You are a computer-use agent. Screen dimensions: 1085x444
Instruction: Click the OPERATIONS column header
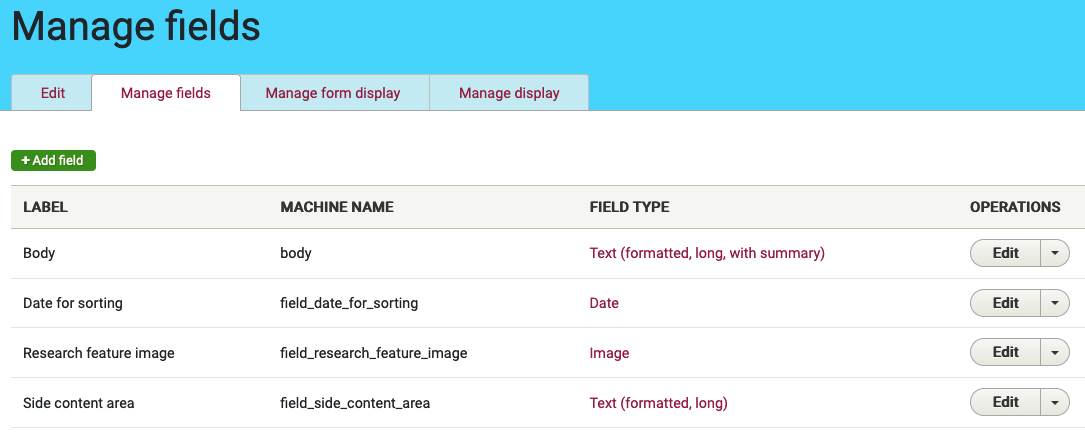pyautogui.click(x=1015, y=207)
